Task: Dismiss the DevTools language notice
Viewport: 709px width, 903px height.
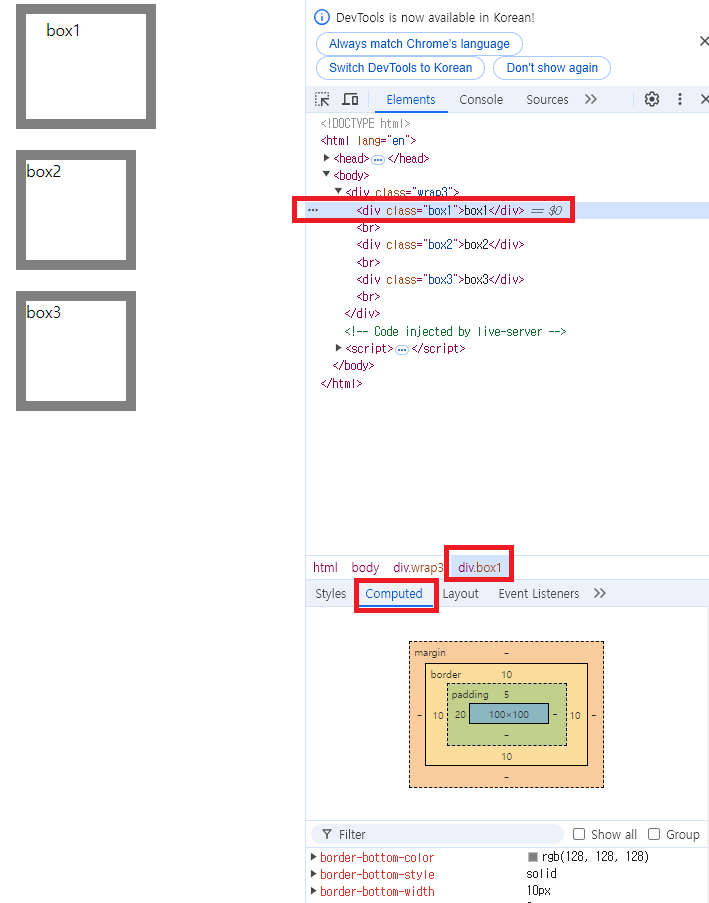Action: 704,41
